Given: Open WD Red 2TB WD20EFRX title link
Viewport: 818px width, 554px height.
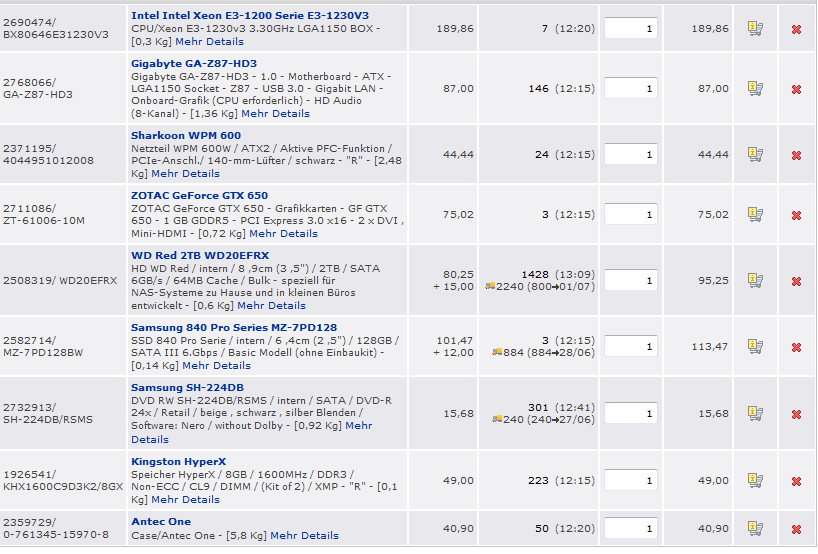Looking at the screenshot, I should click(x=200, y=256).
